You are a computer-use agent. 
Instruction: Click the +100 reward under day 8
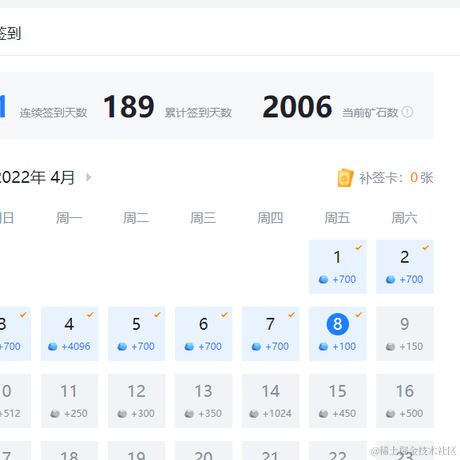click(344, 346)
